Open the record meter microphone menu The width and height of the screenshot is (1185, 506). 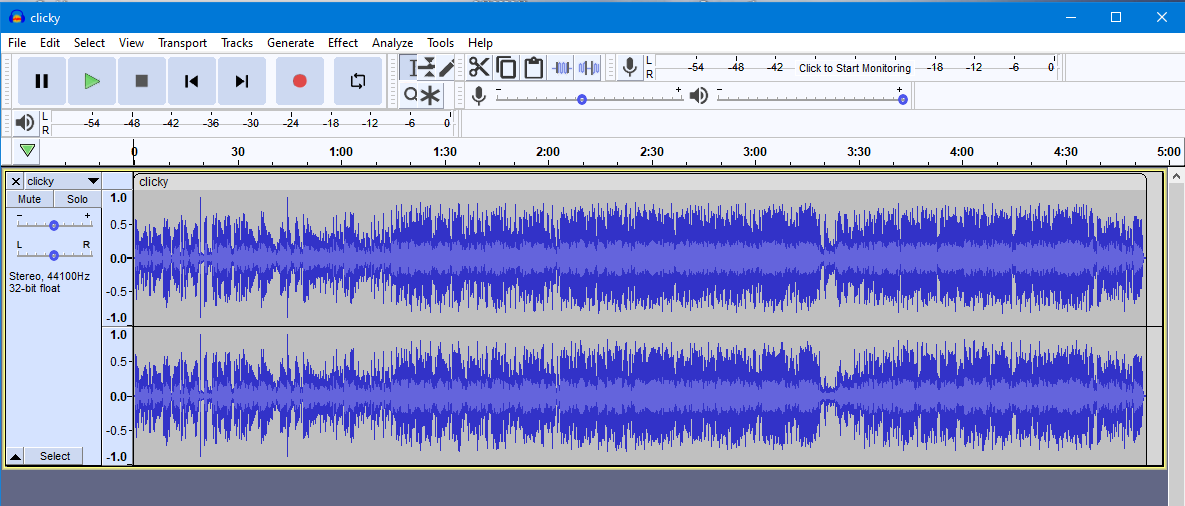(630, 68)
